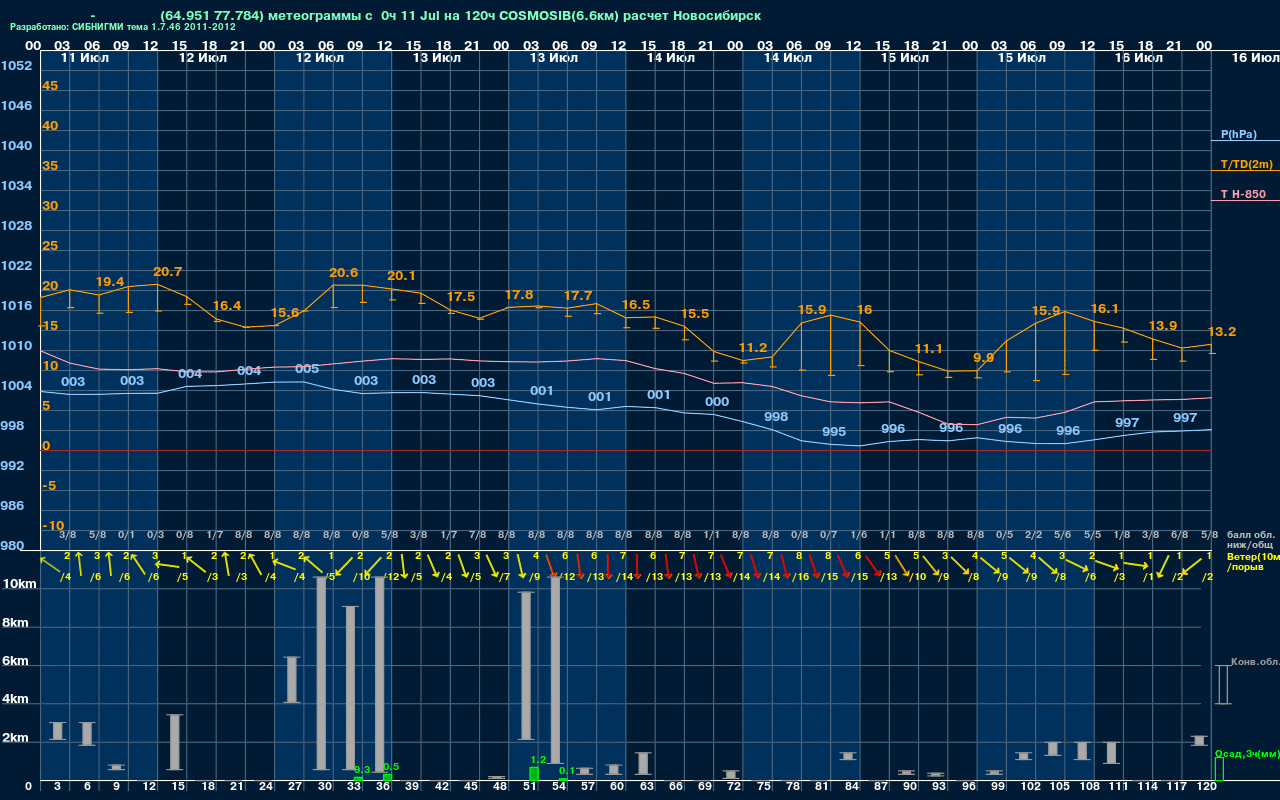Click the -10 temperature axis label
The image size is (1280, 800).
click(x=53, y=526)
